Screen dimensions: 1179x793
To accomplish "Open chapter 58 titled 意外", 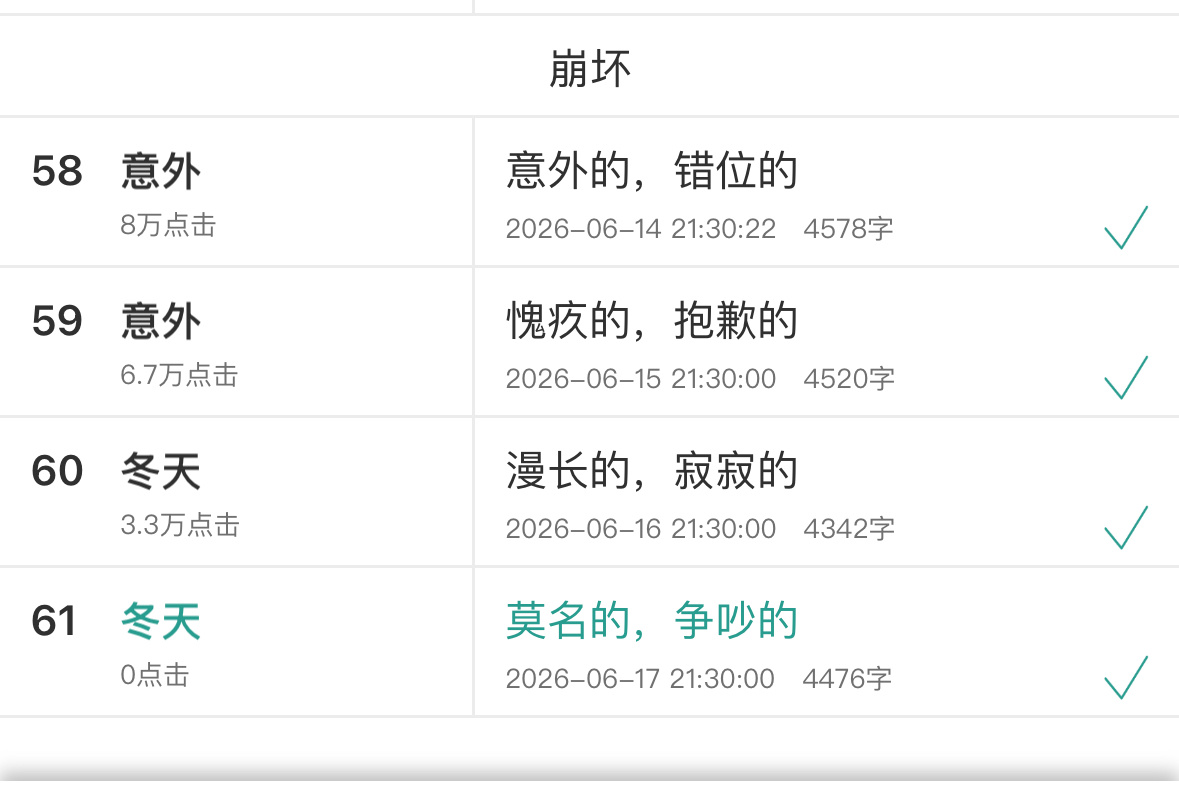I will (x=161, y=171).
